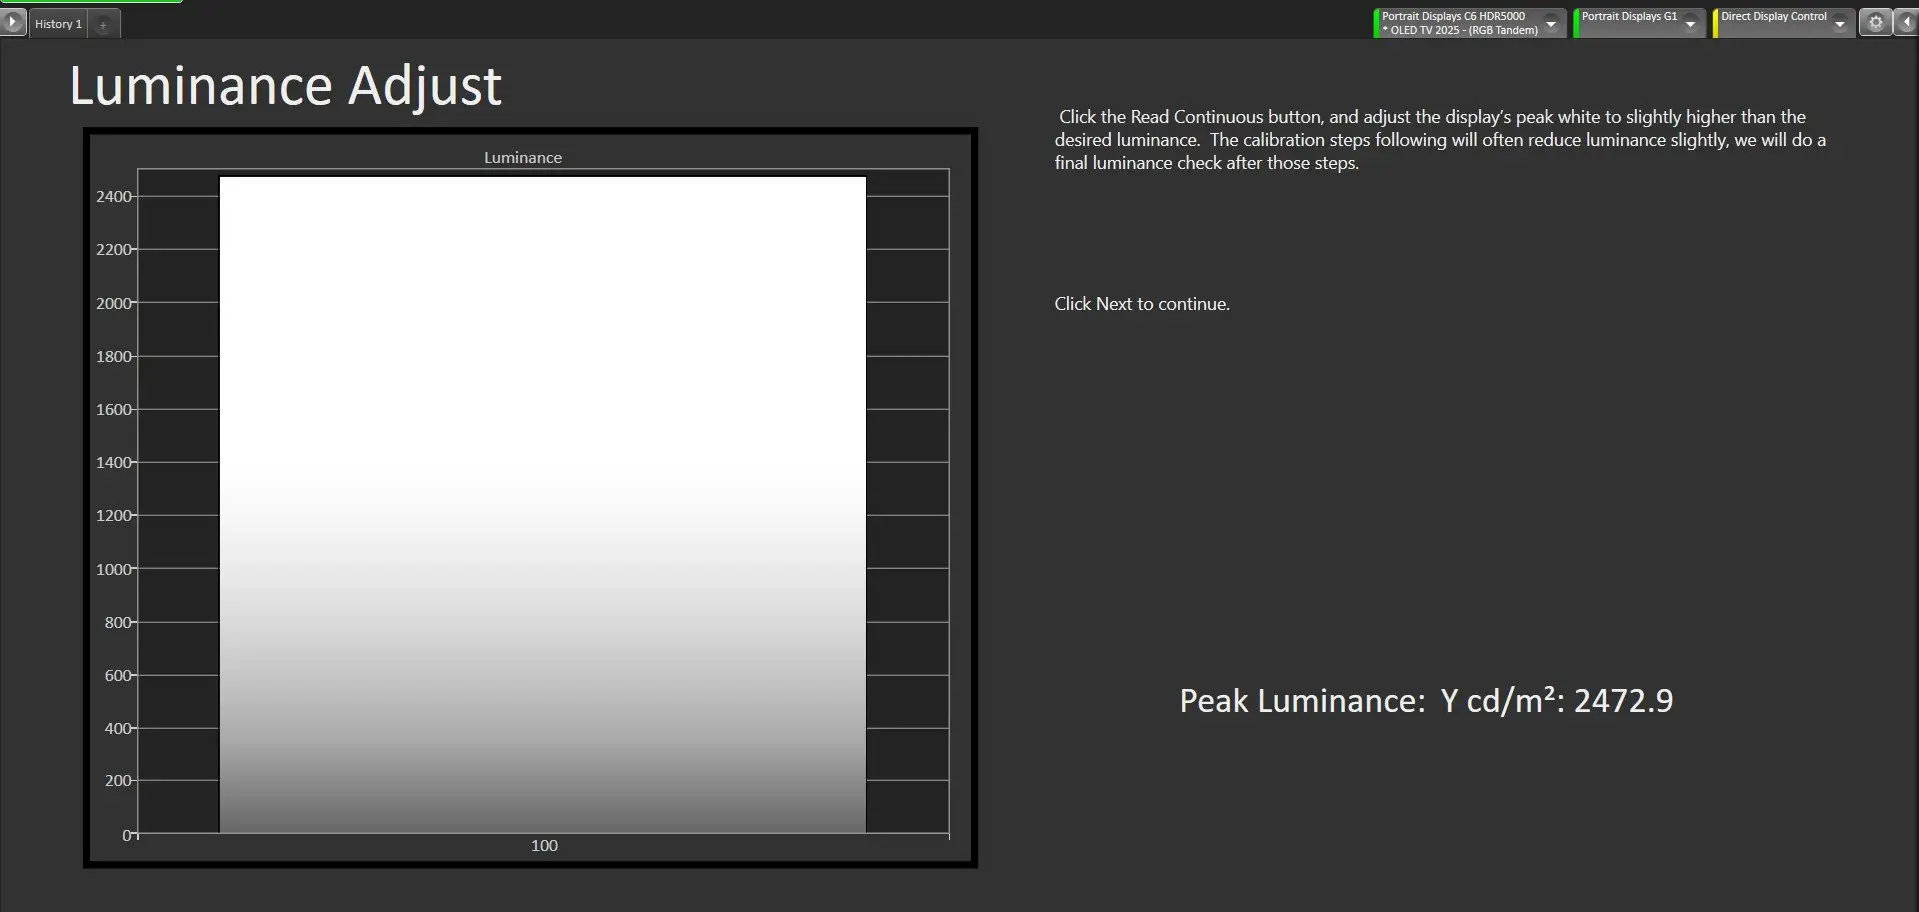Click the Luminance chart title

coord(522,158)
